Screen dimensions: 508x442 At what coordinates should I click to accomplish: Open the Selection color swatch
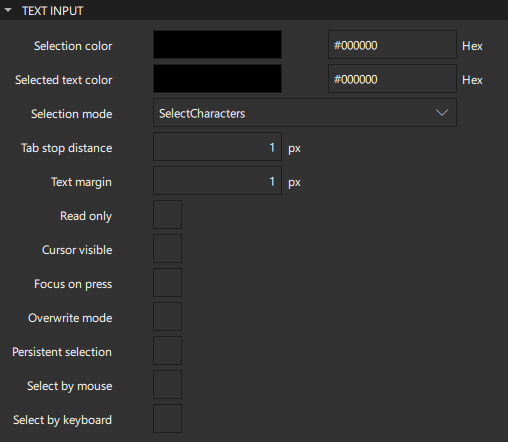point(217,45)
